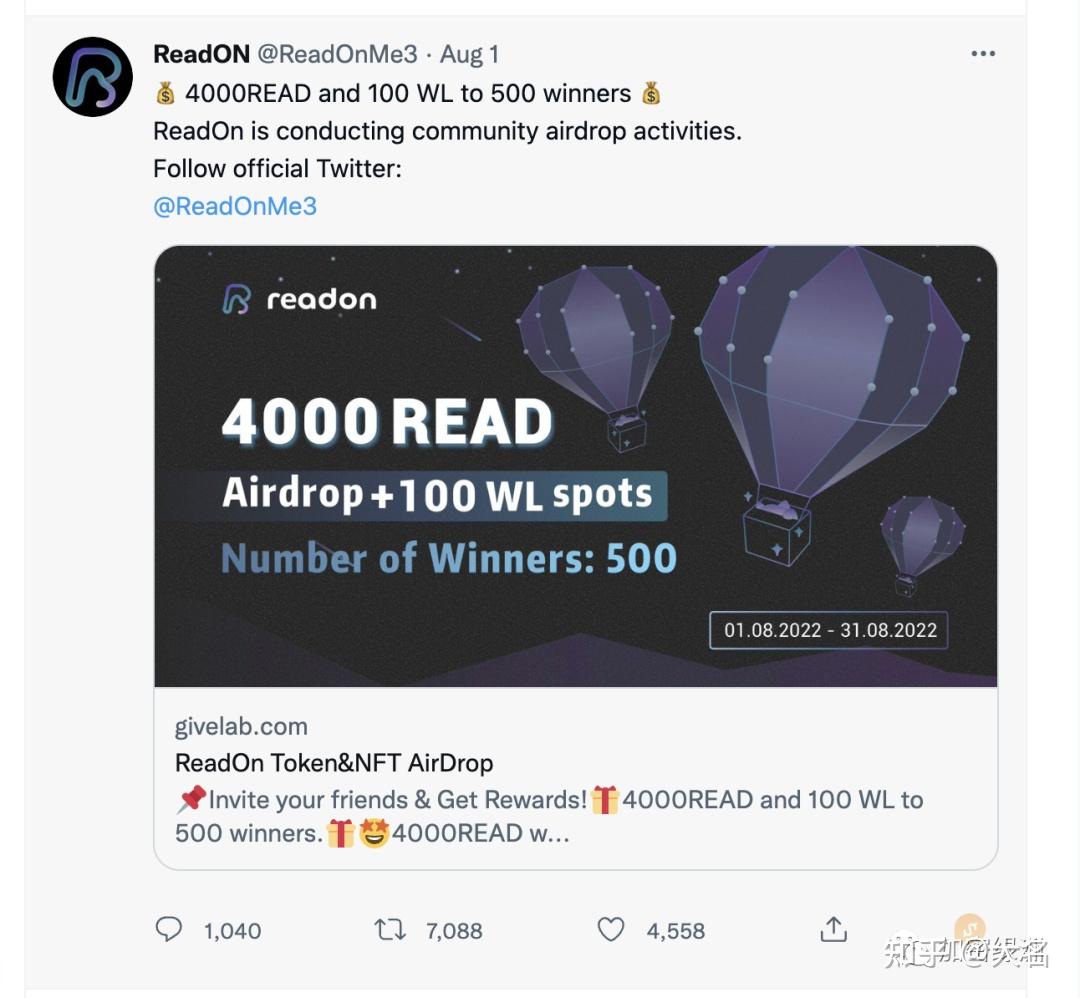Click the 7,088 retweets count
Image resolution: width=1080 pixels, height=998 pixels.
(454, 931)
